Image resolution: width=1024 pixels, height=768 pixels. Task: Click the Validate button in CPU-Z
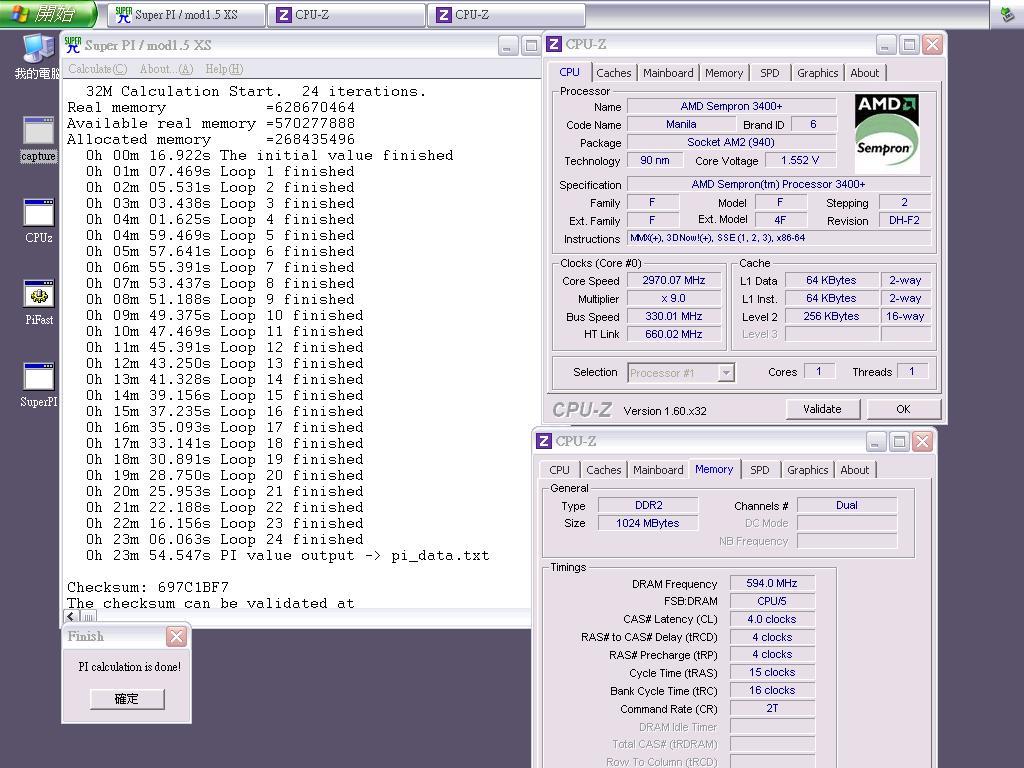[x=822, y=409]
